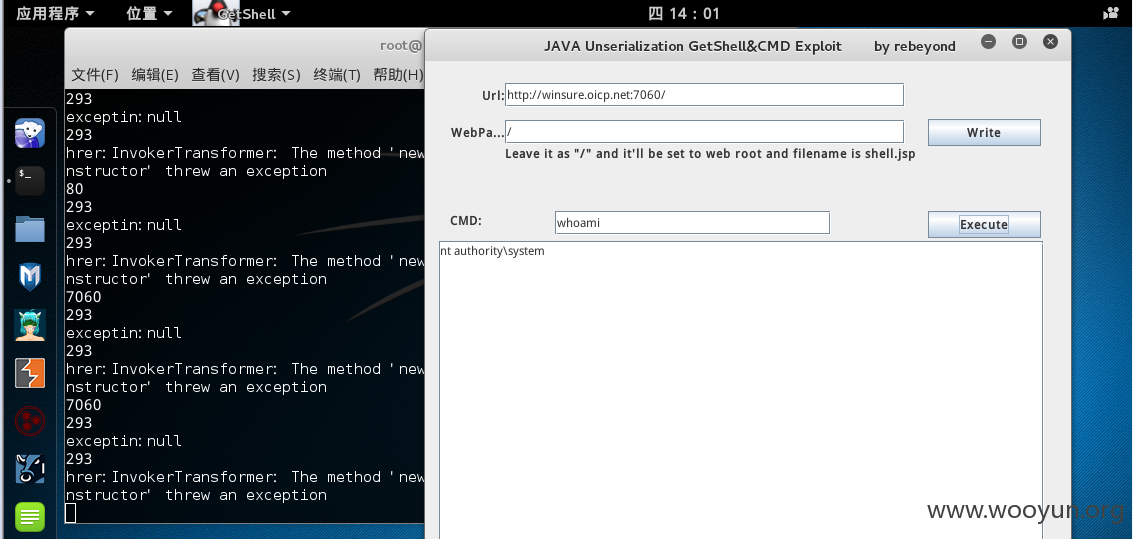Click the Url: label

click(493, 95)
